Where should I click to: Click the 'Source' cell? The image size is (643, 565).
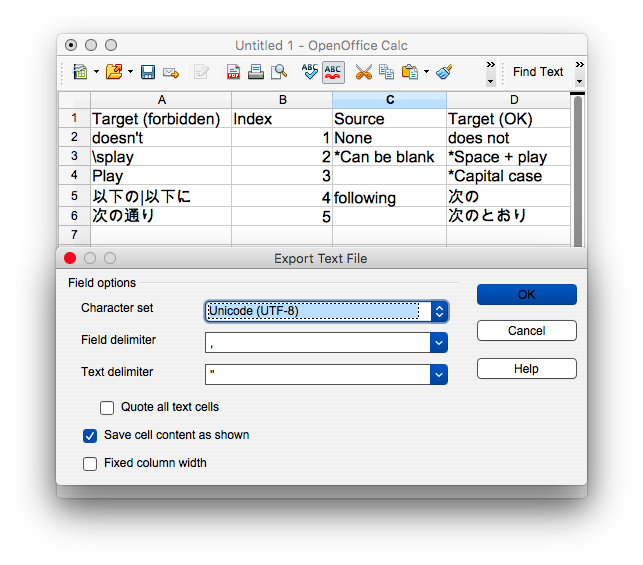[x=390, y=118]
